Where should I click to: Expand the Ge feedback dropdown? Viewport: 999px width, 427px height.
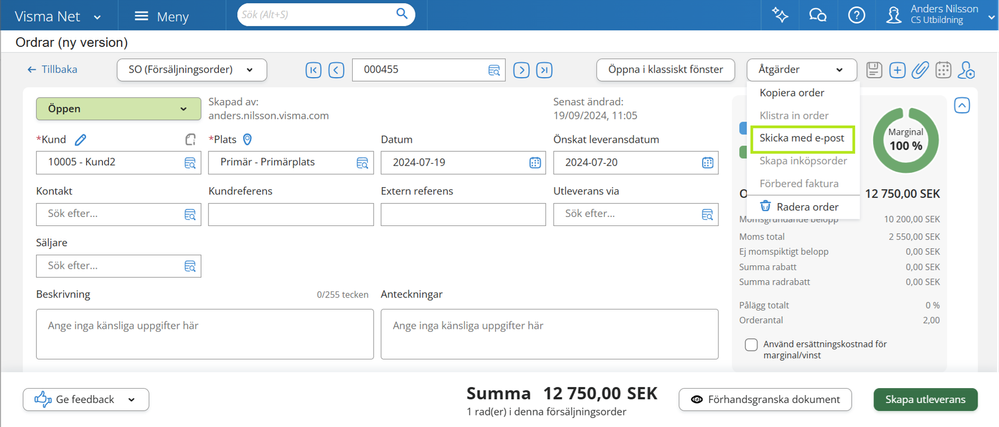86,400
